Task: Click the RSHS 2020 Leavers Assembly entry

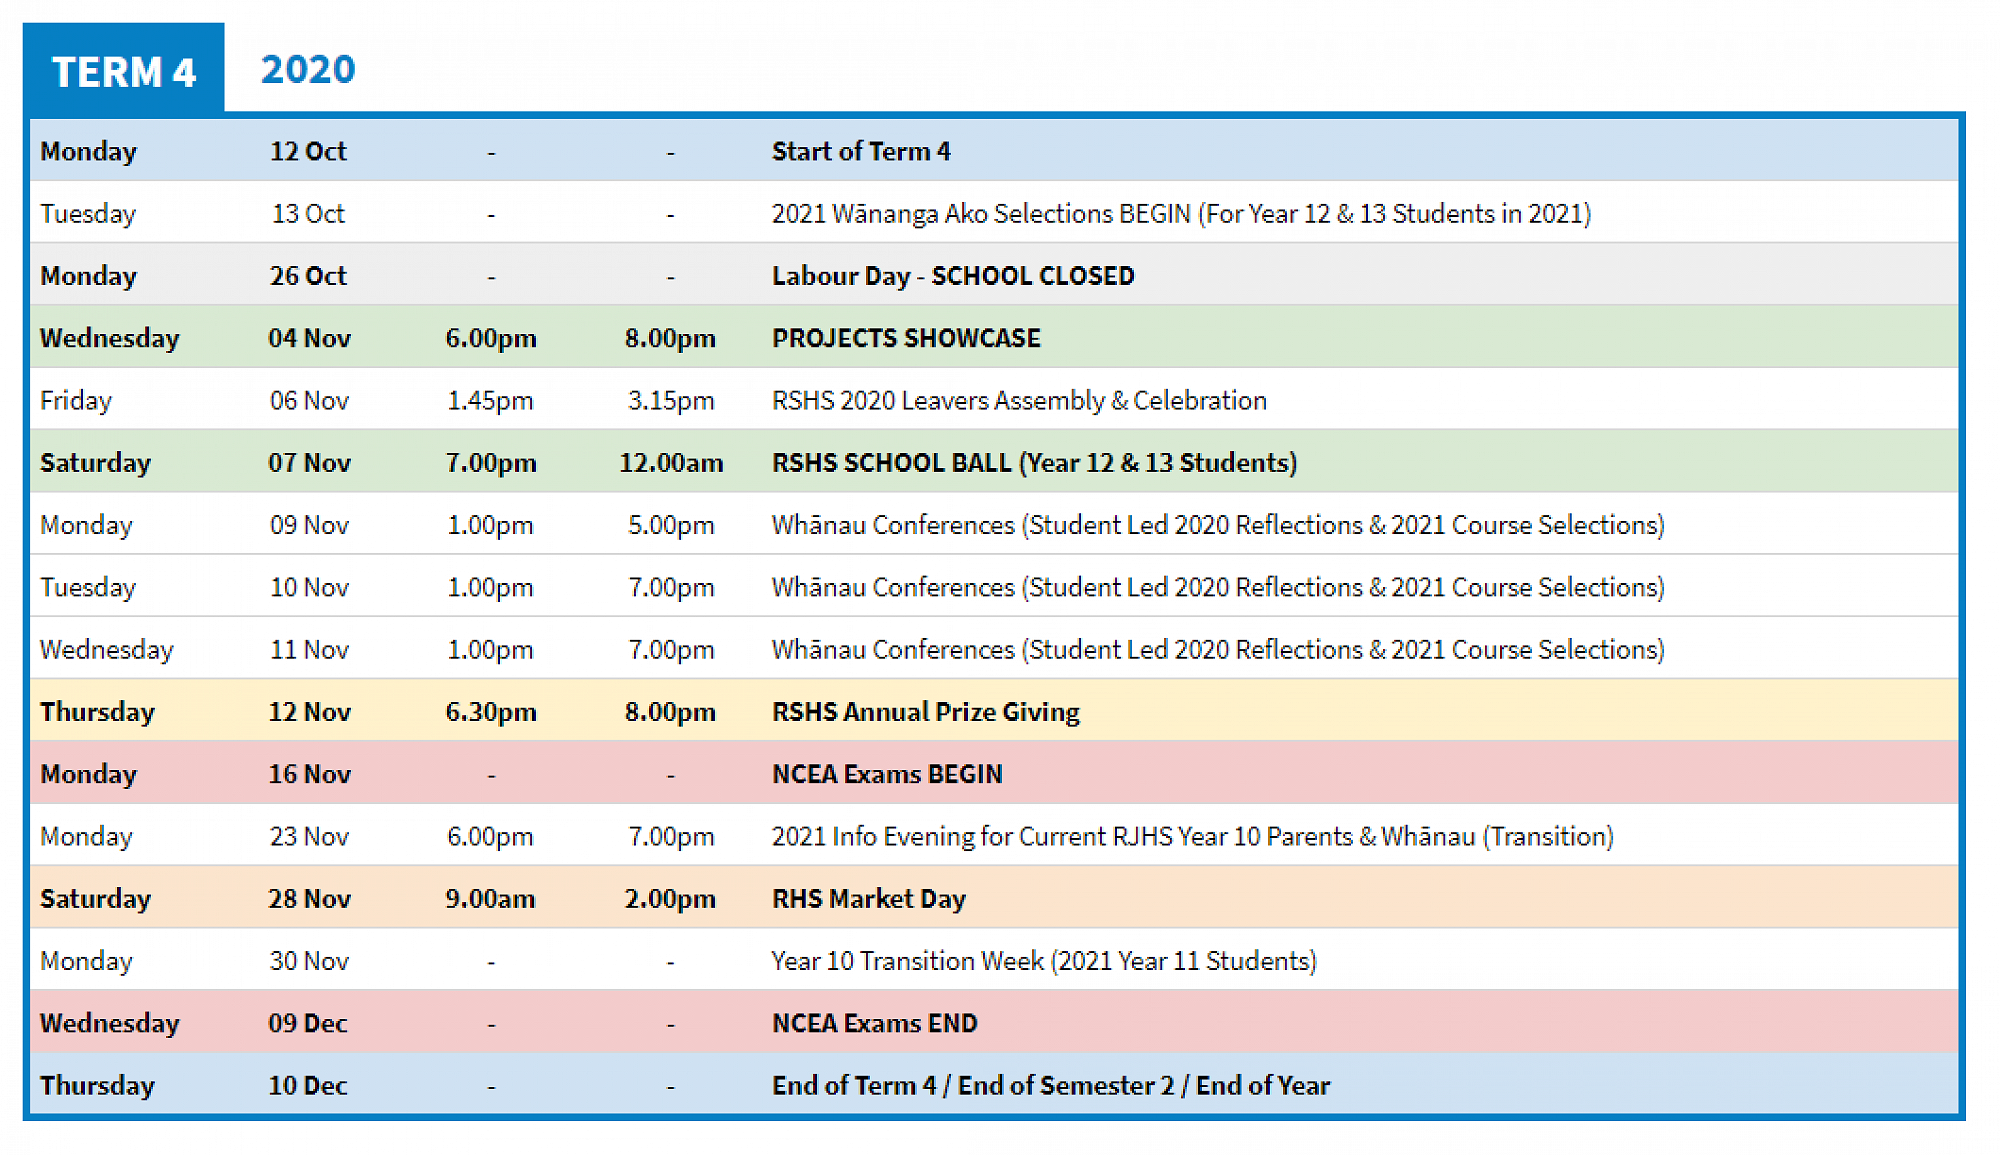Action: click(1018, 400)
